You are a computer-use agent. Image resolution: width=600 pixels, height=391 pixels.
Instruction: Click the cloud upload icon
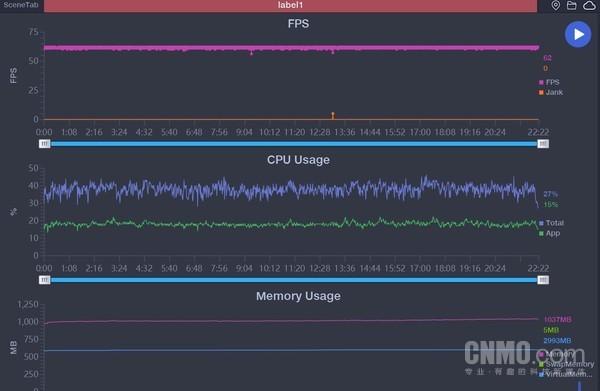[x=589, y=5]
